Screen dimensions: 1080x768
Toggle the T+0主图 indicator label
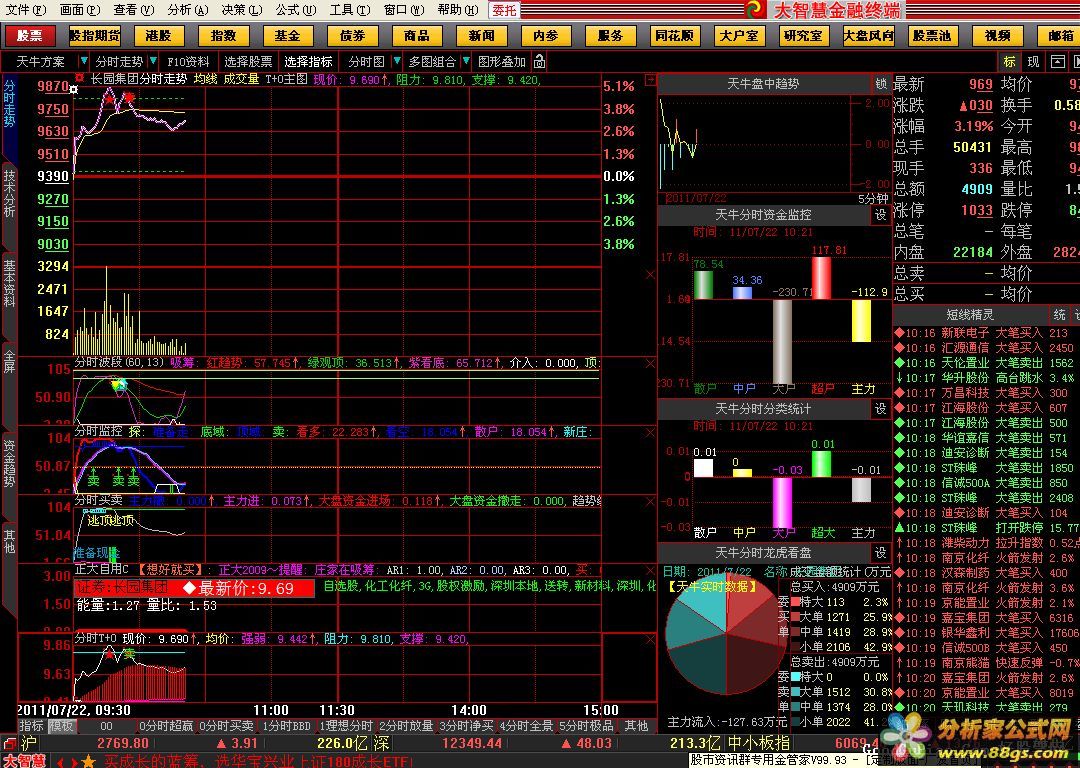point(286,79)
